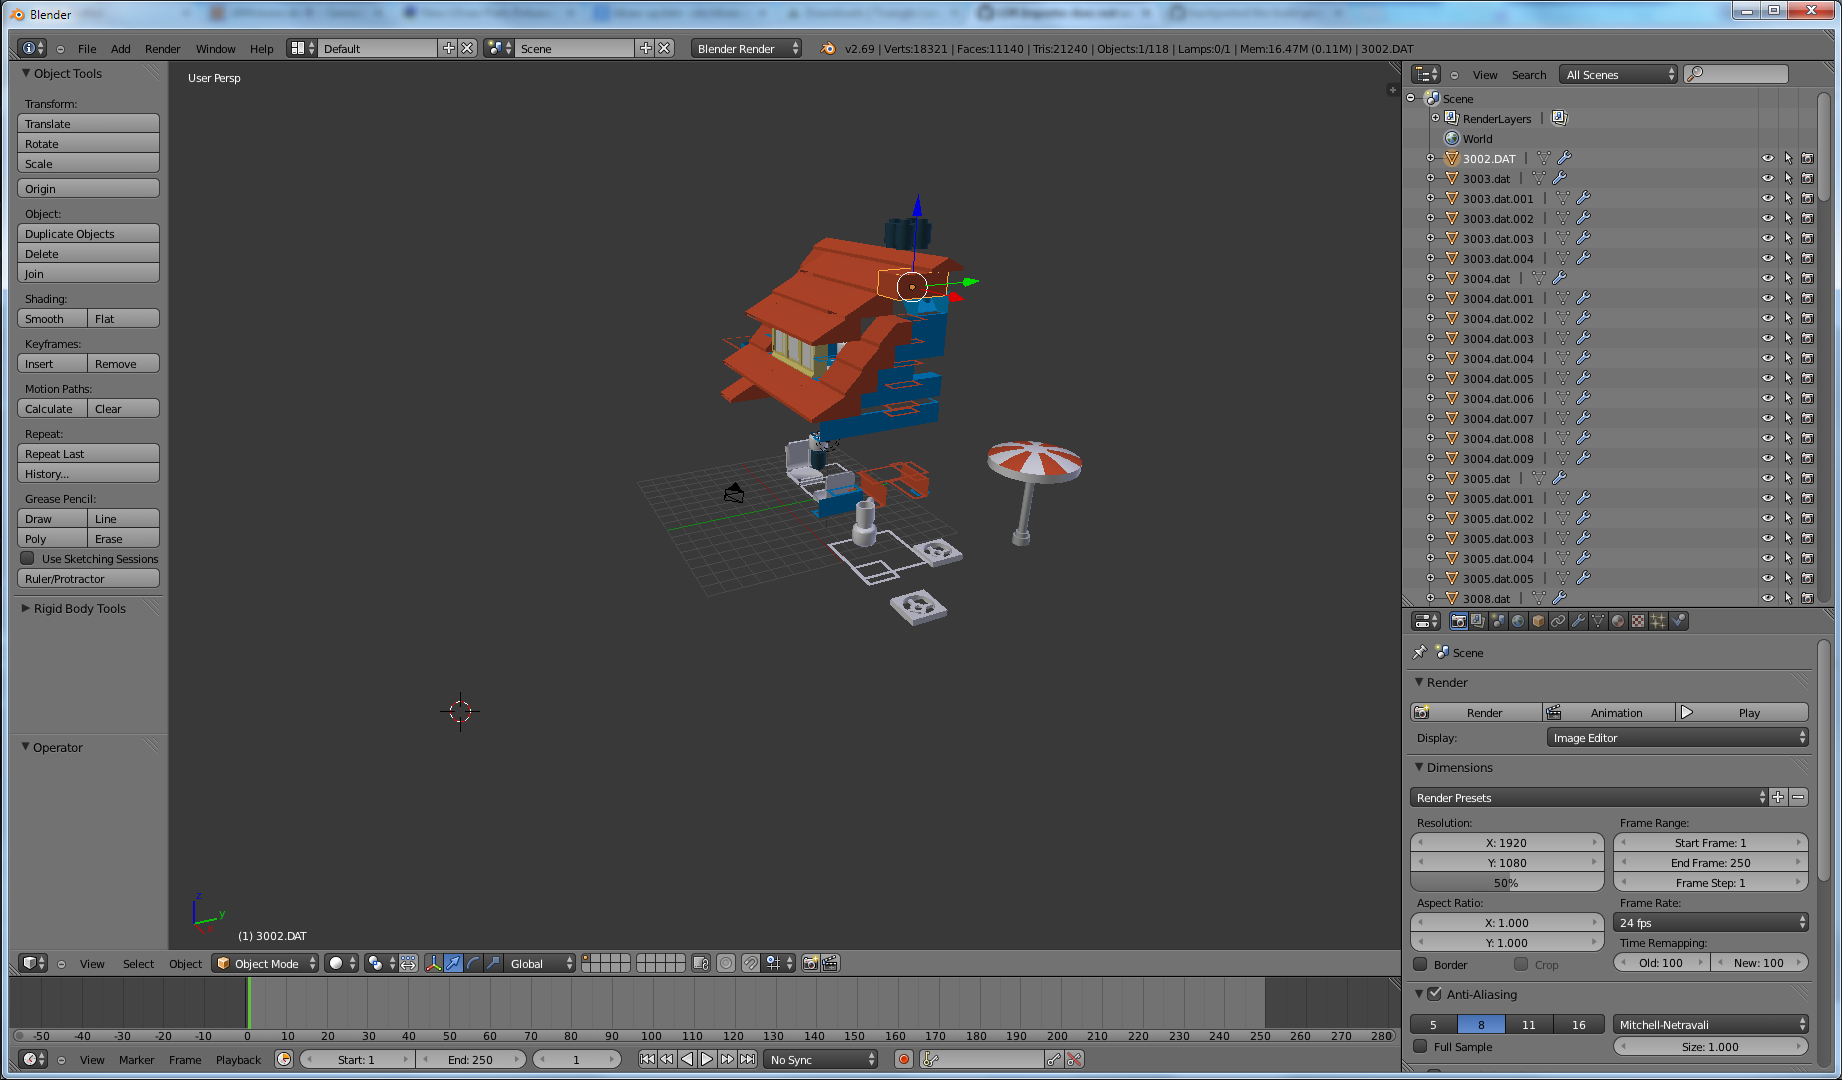Enable Use Sketching Sessions checkbox
The width and height of the screenshot is (1842, 1080).
28,558
